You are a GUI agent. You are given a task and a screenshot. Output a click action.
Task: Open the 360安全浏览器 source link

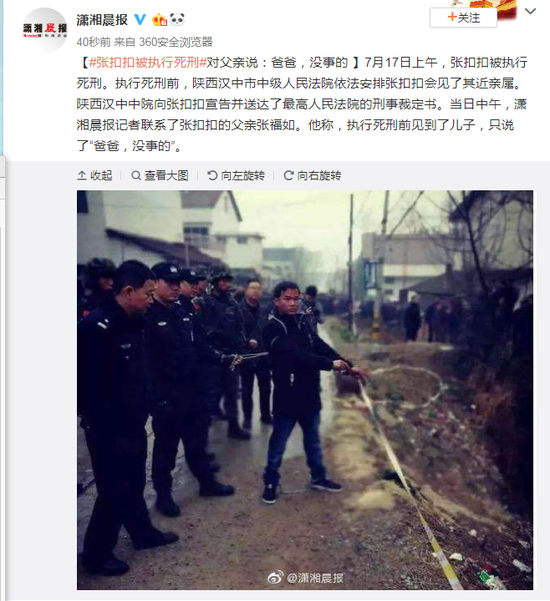(176, 42)
